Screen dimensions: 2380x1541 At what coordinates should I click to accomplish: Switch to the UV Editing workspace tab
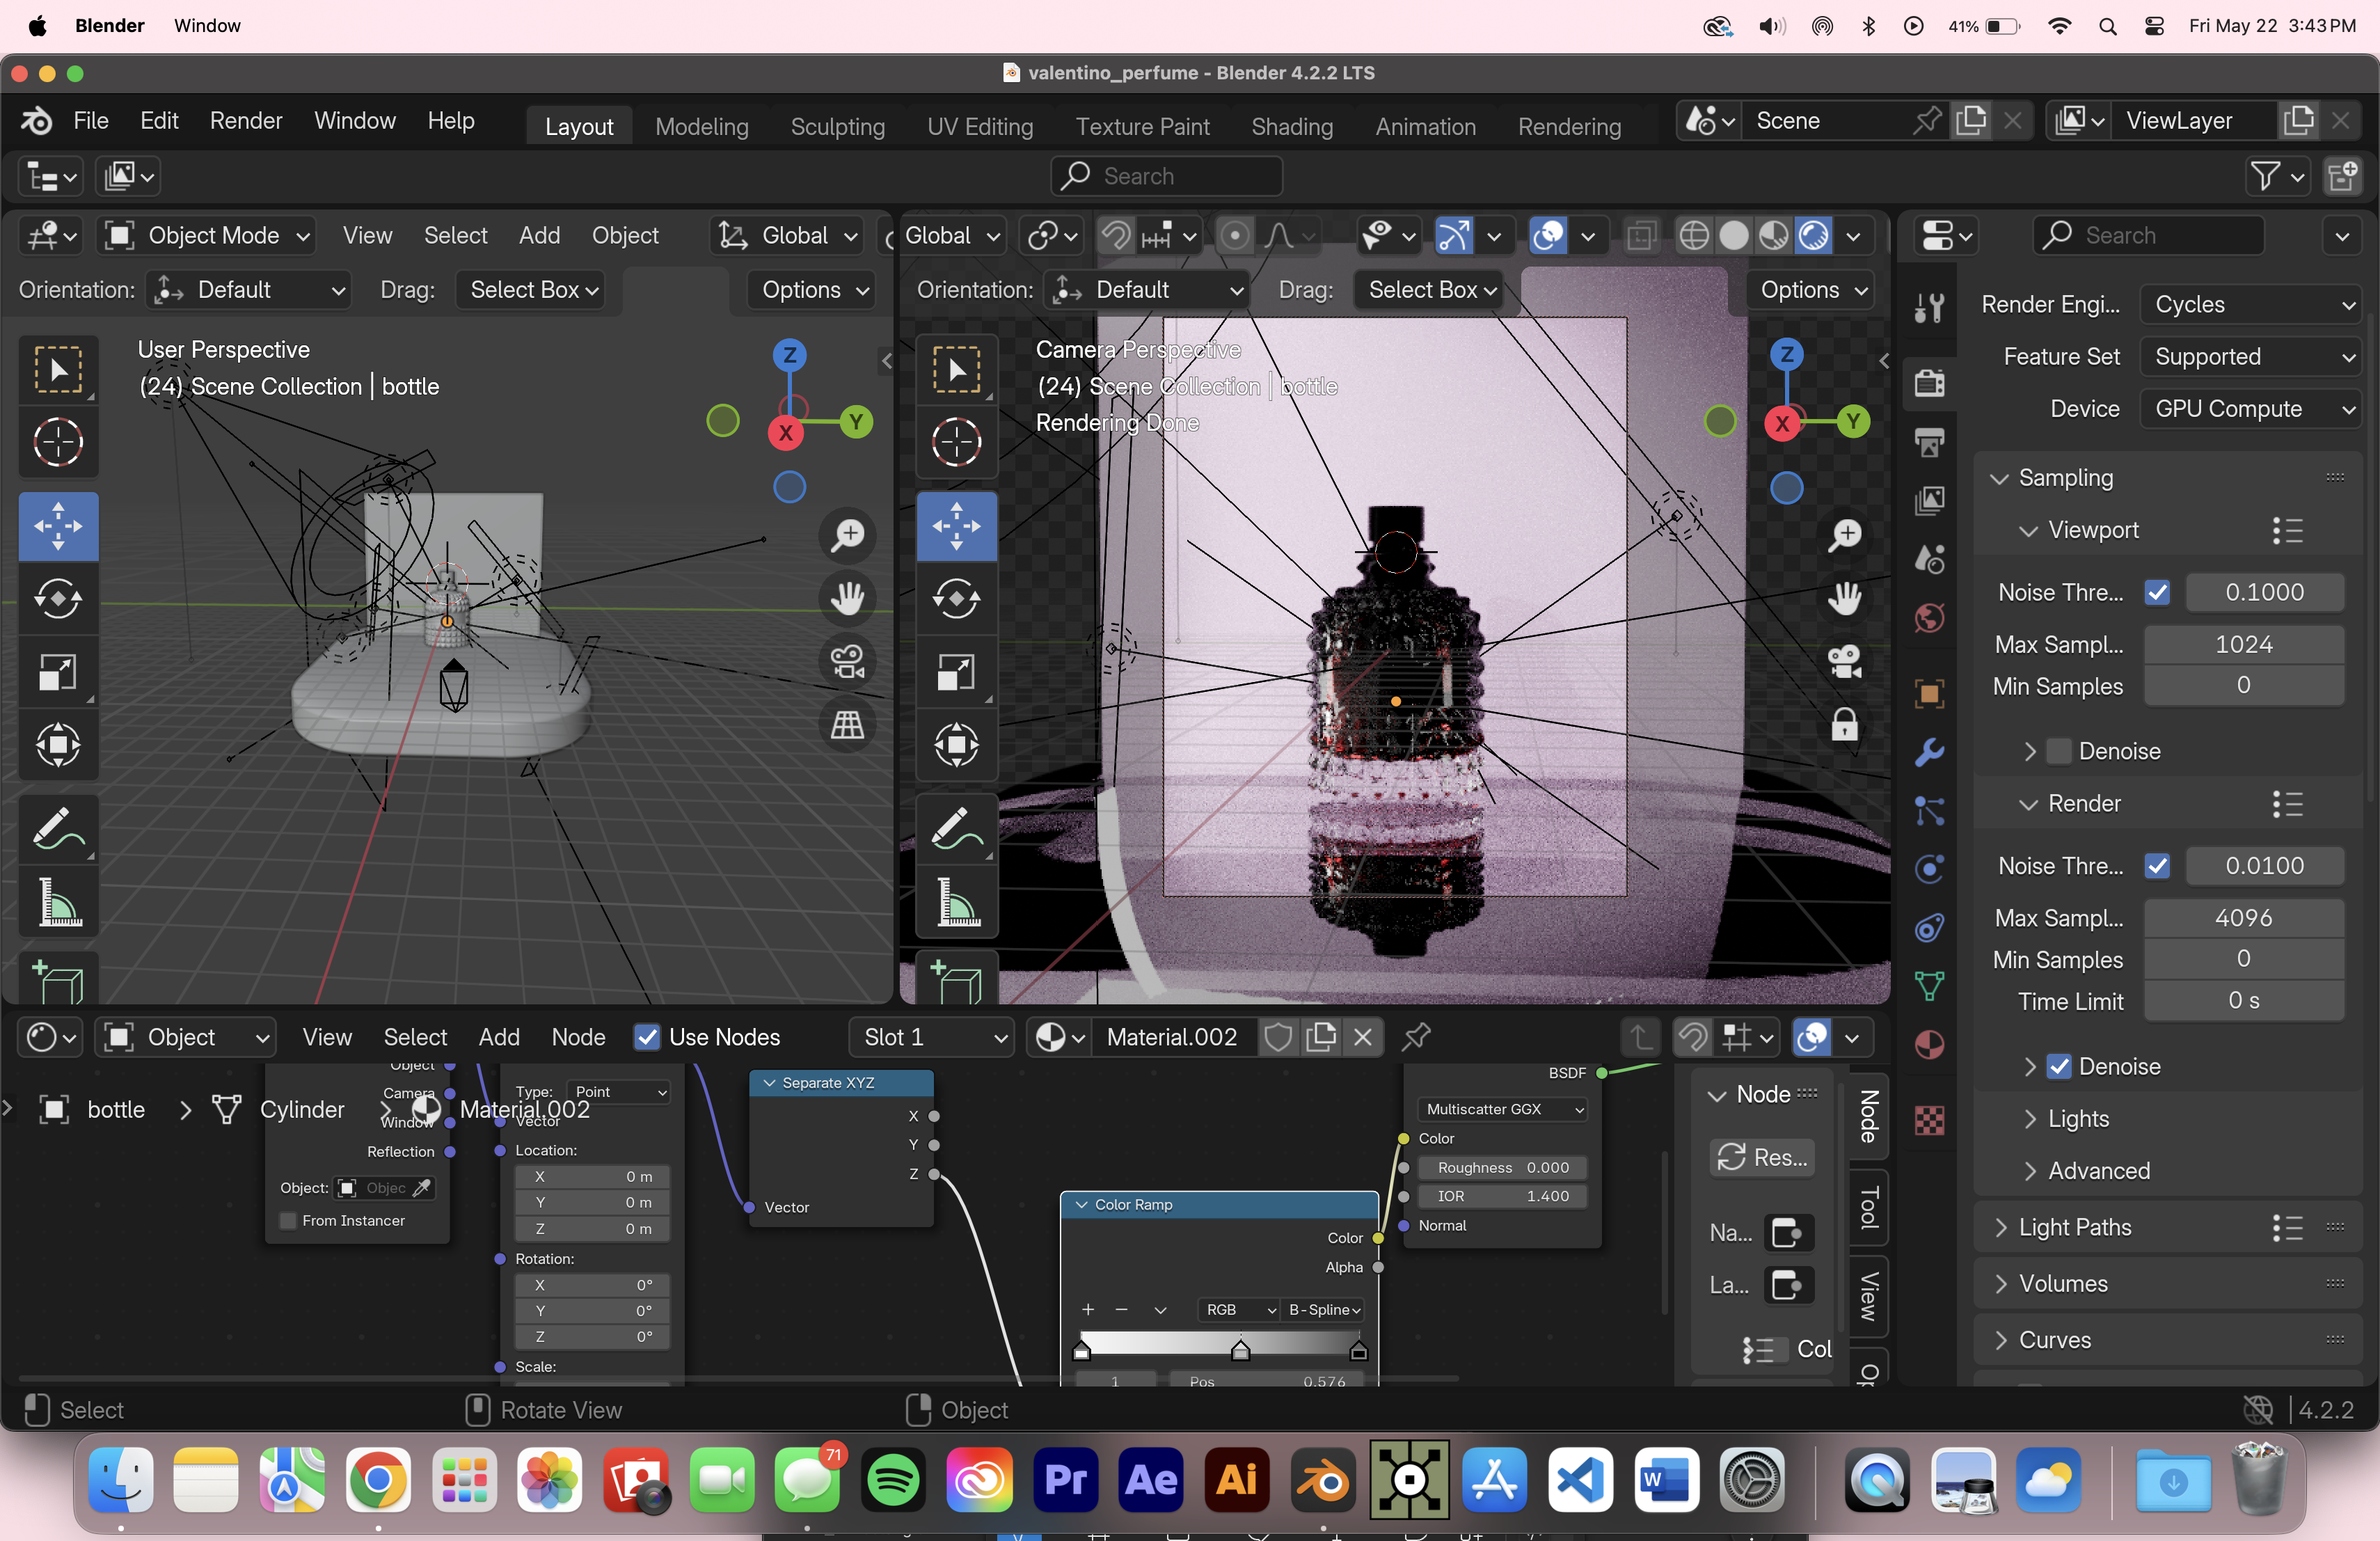coord(980,127)
